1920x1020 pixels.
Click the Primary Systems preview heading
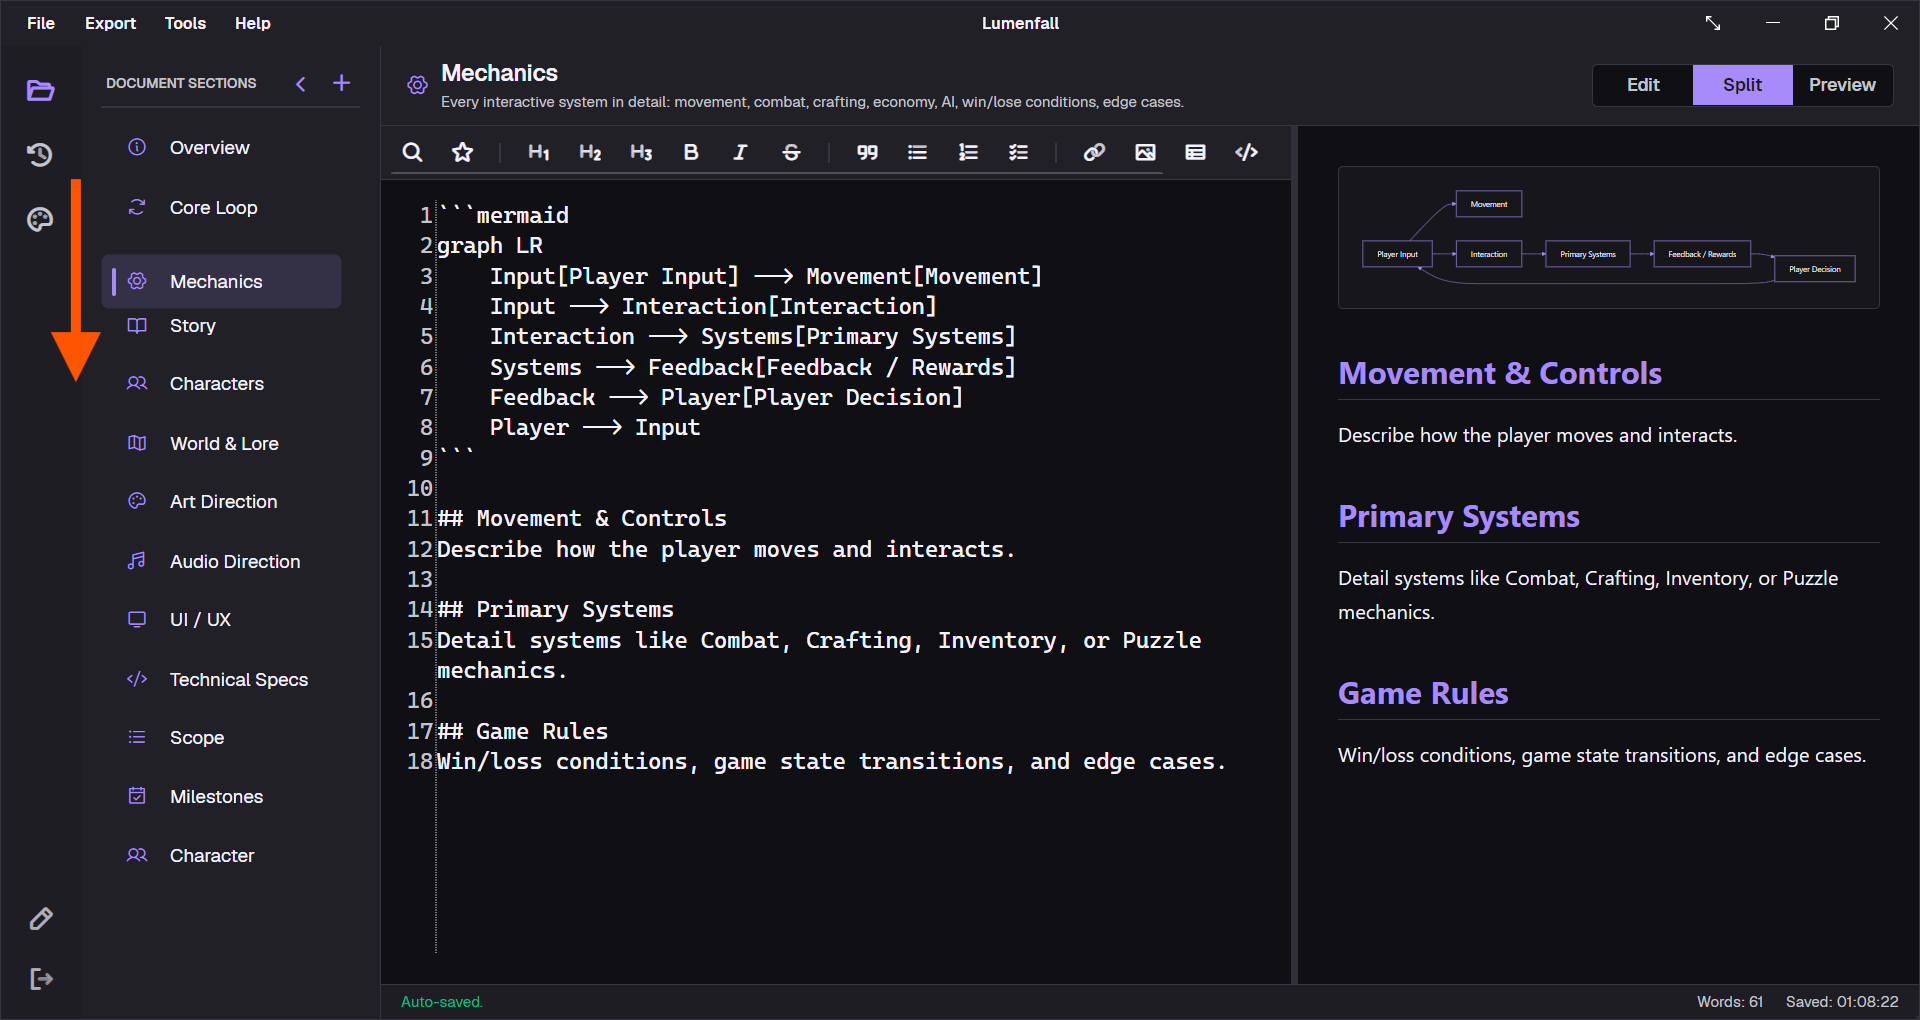(1459, 517)
